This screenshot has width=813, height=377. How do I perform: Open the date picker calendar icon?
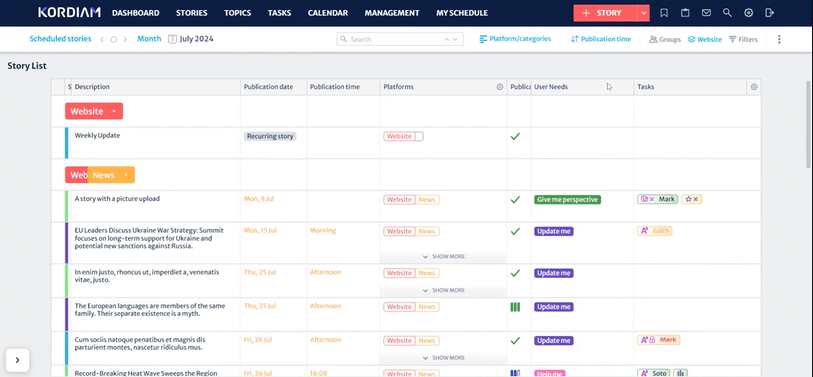tap(173, 39)
